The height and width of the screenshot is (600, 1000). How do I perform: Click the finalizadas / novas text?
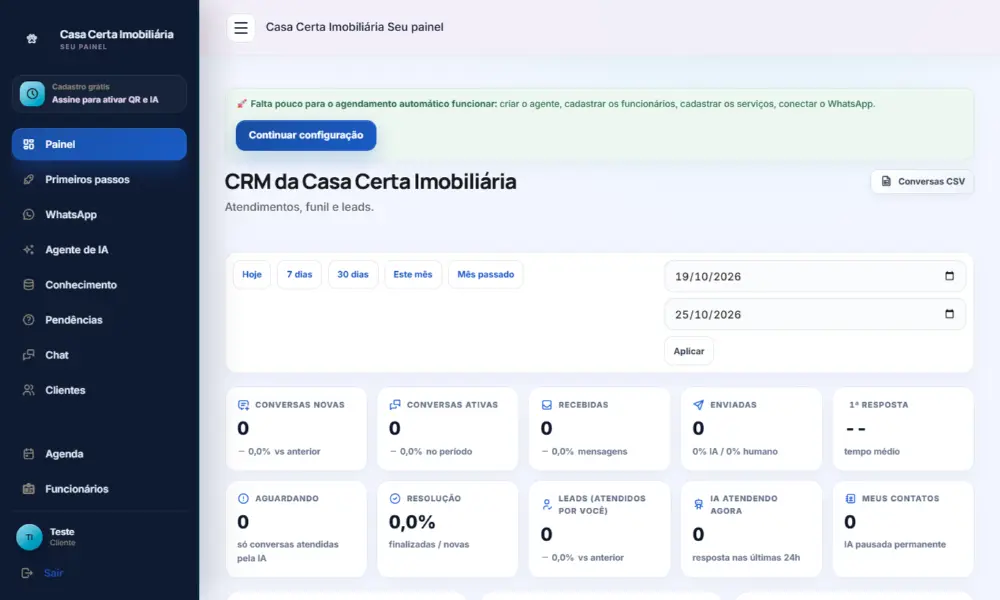tap(429, 545)
